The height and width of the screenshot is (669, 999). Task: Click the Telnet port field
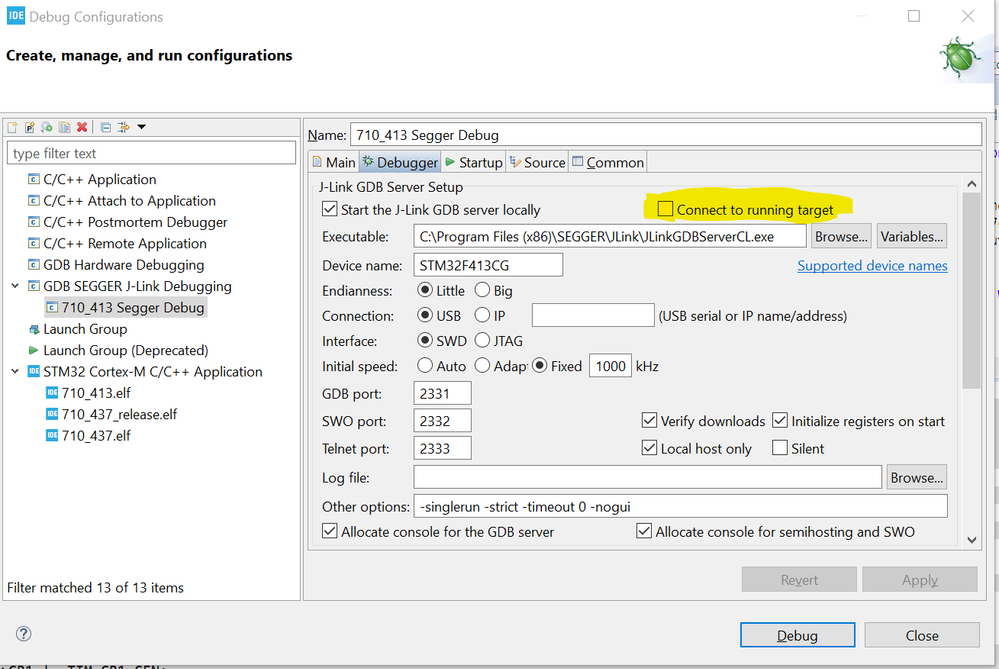tap(442, 449)
